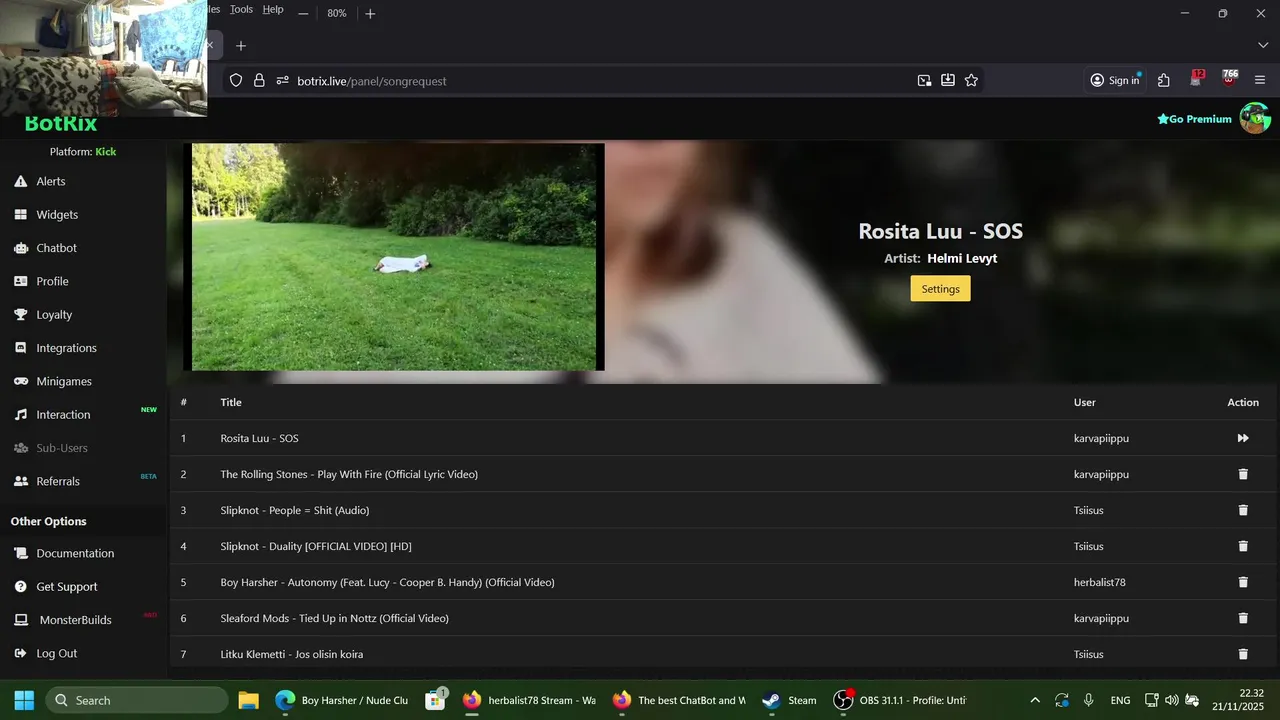The width and height of the screenshot is (1280, 720).
Task: Skip the currently playing Rosita Luu song
Action: (1243, 438)
